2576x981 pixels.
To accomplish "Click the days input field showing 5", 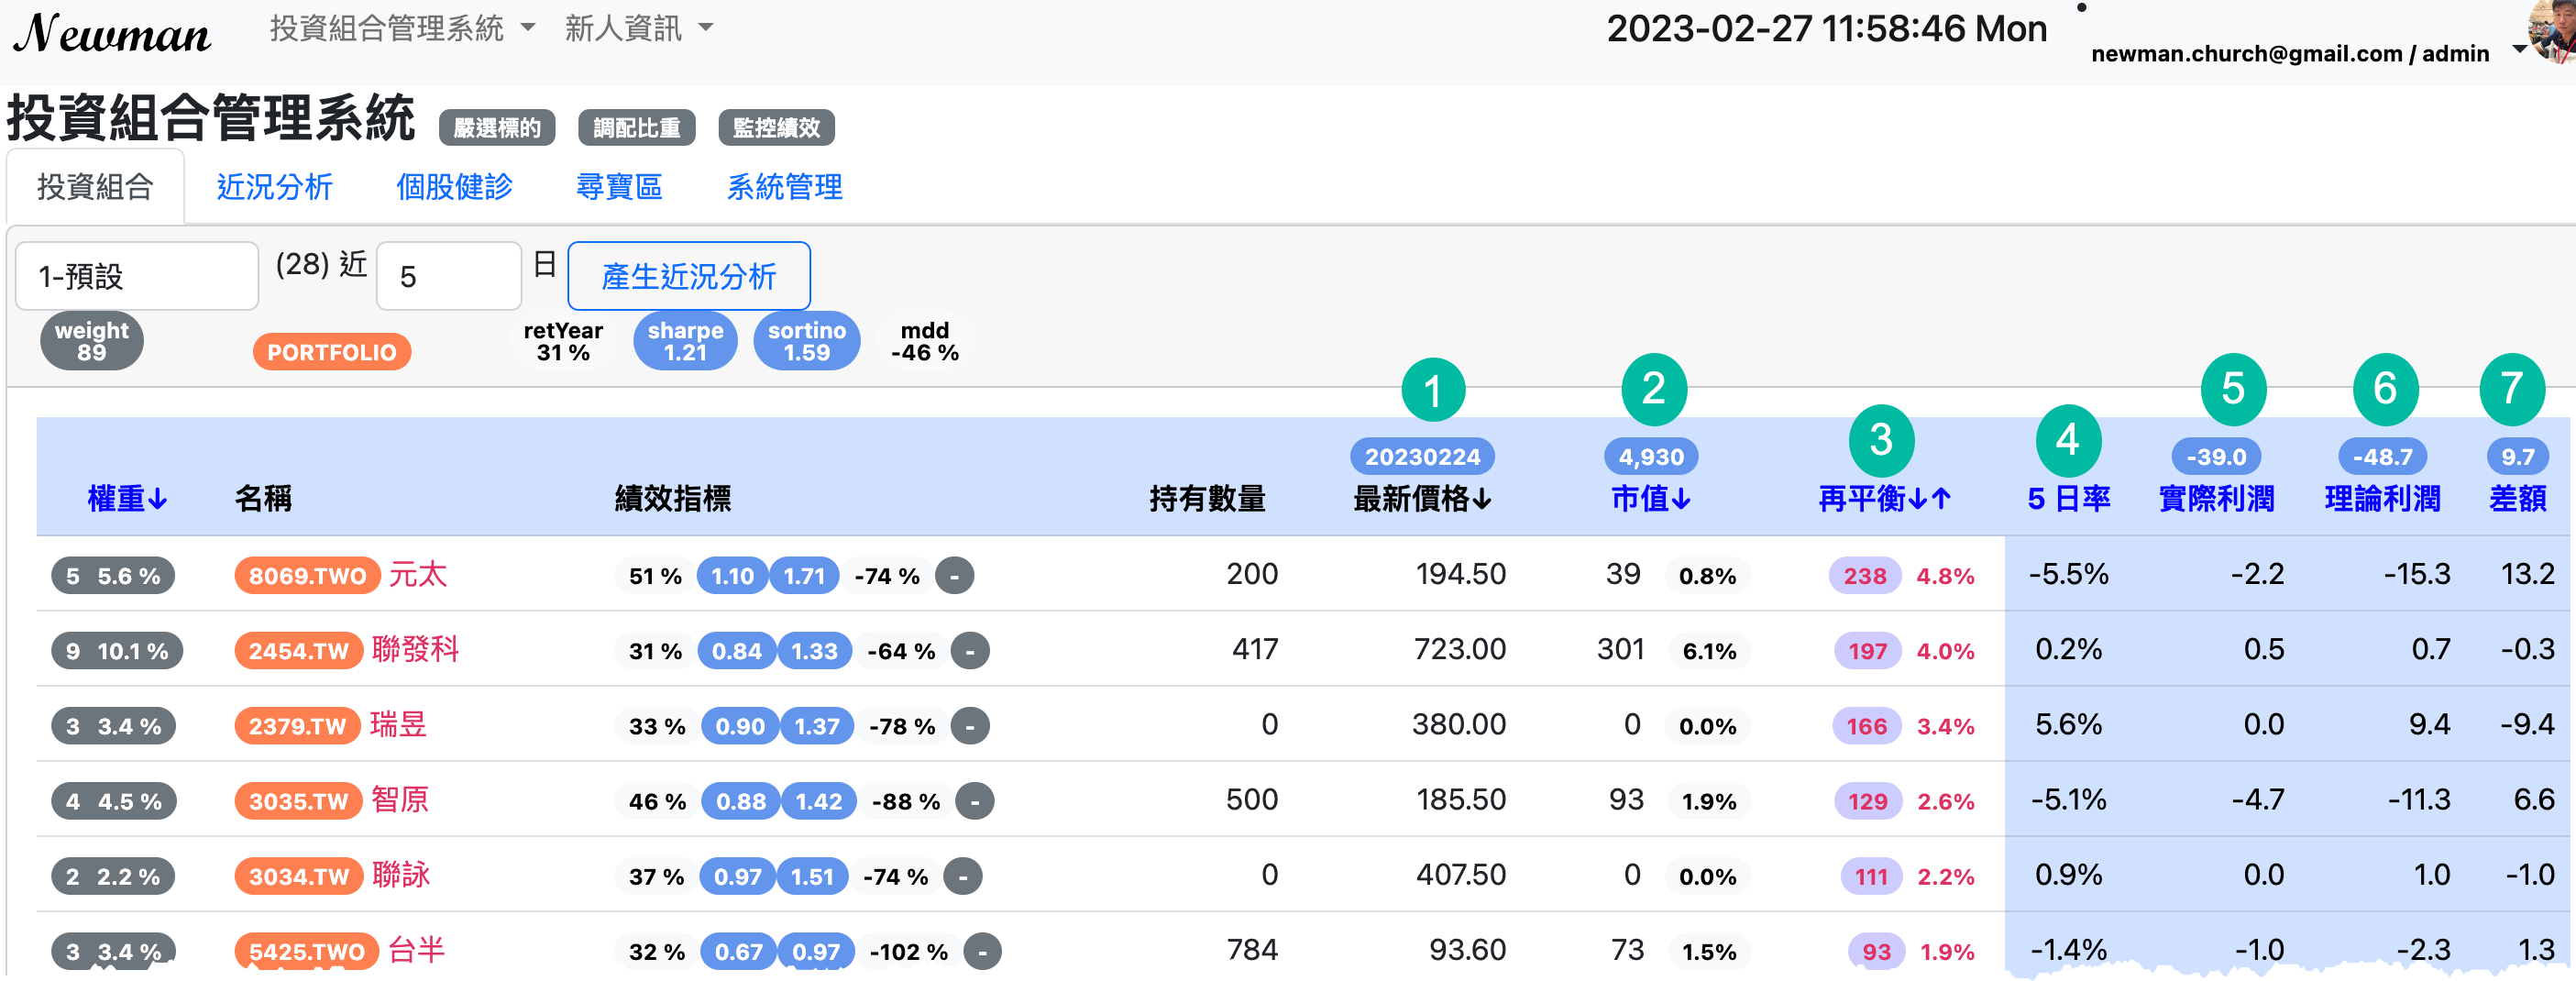I will pos(449,276).
